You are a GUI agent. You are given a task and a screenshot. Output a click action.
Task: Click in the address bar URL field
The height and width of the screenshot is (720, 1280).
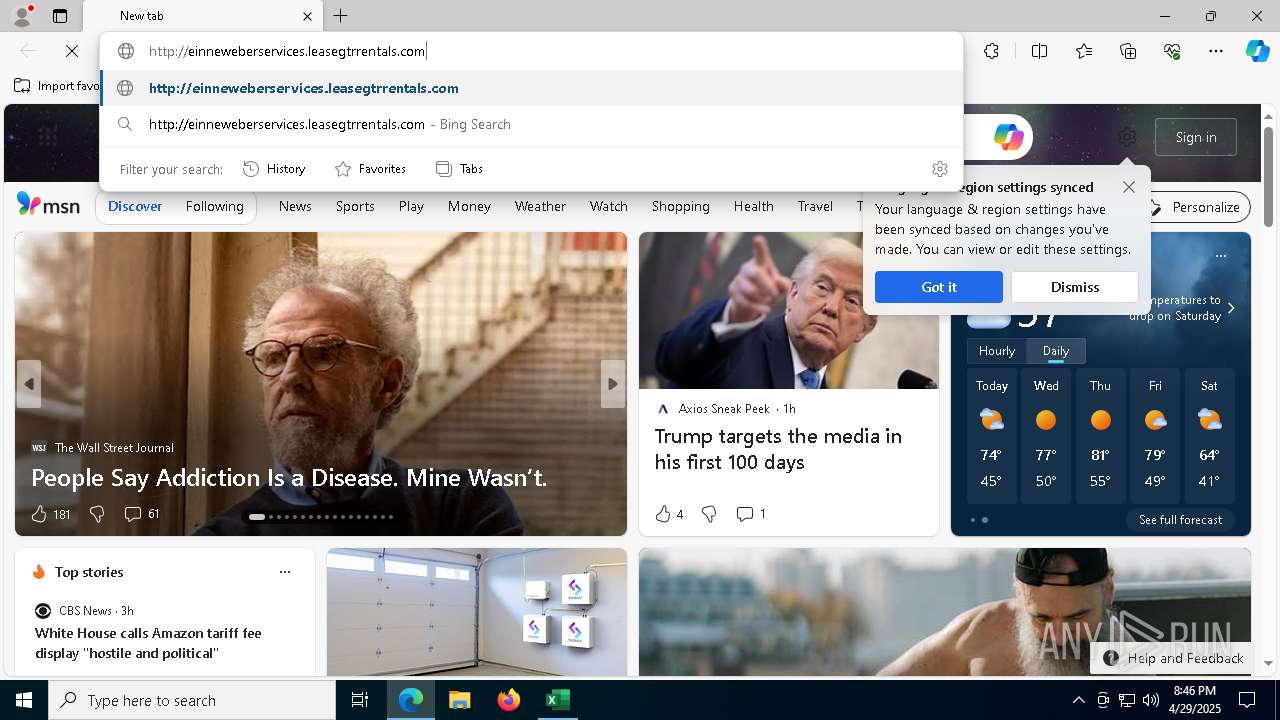(x=532, y=51)
